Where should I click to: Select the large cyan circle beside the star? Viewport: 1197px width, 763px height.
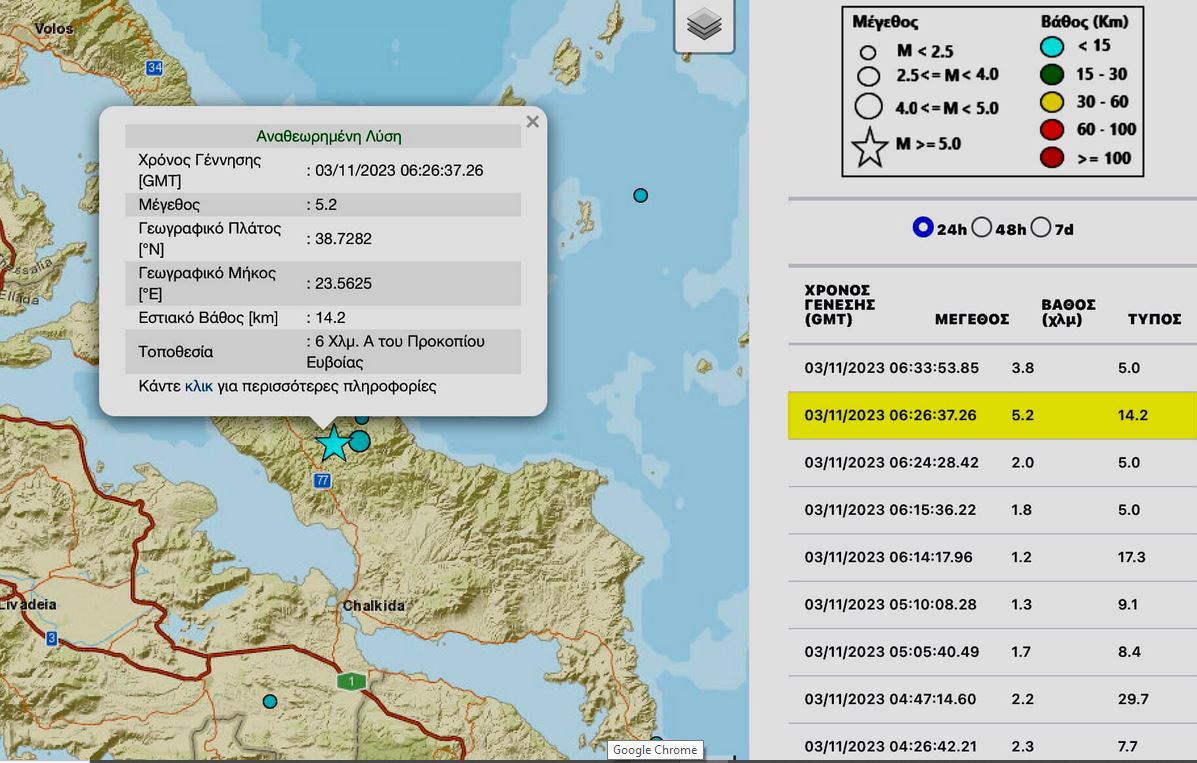pos(360,440)
